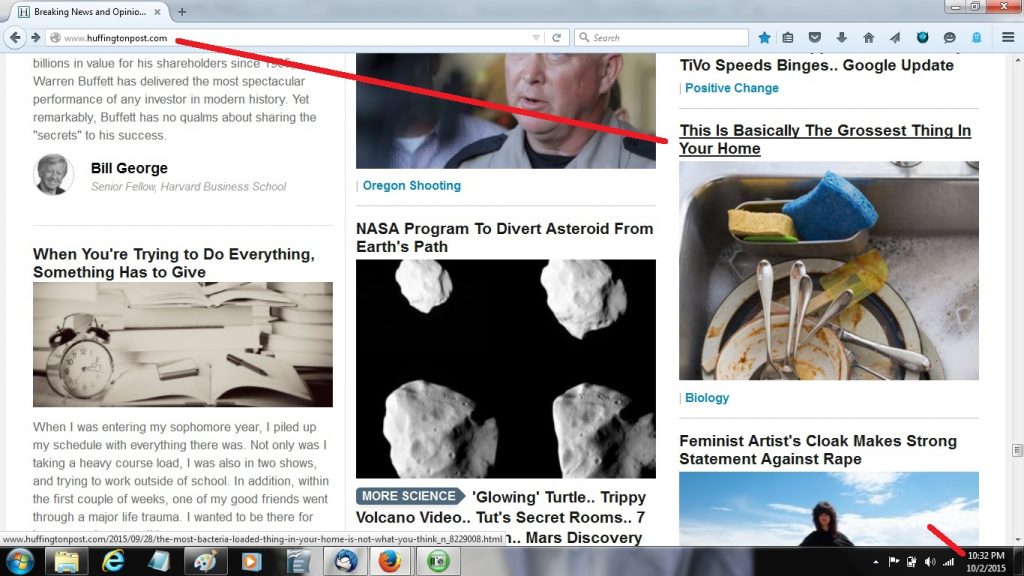Viewport: 1024px width, 576px height.
Task: Open 'This Is Basically The Grossest Thing' headline
Action: point(825,139)
